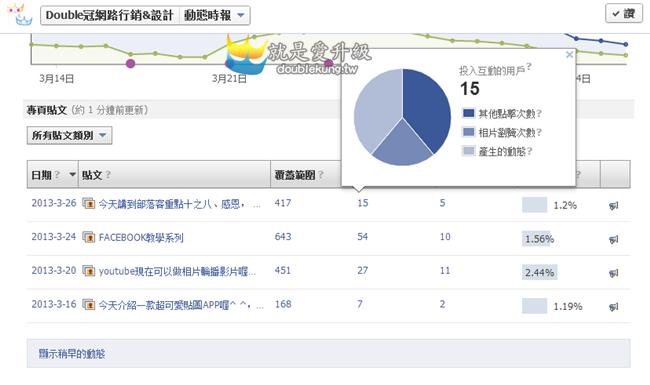Click the 2.44% virality bar
Image resolution: width=650 pixels, height=385 pixels.
tap(539, 273)
